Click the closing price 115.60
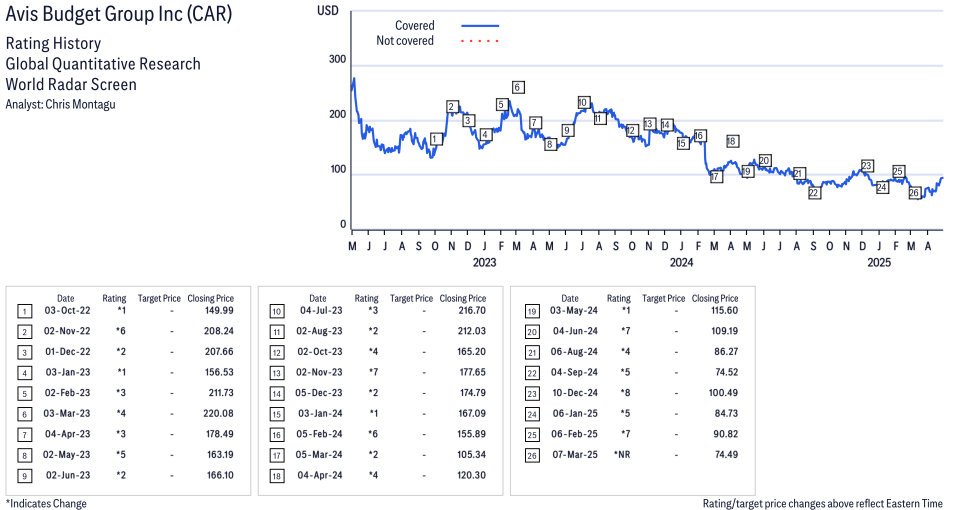The height and width of the screenshot is (510, 954). (x=725, y=310)
